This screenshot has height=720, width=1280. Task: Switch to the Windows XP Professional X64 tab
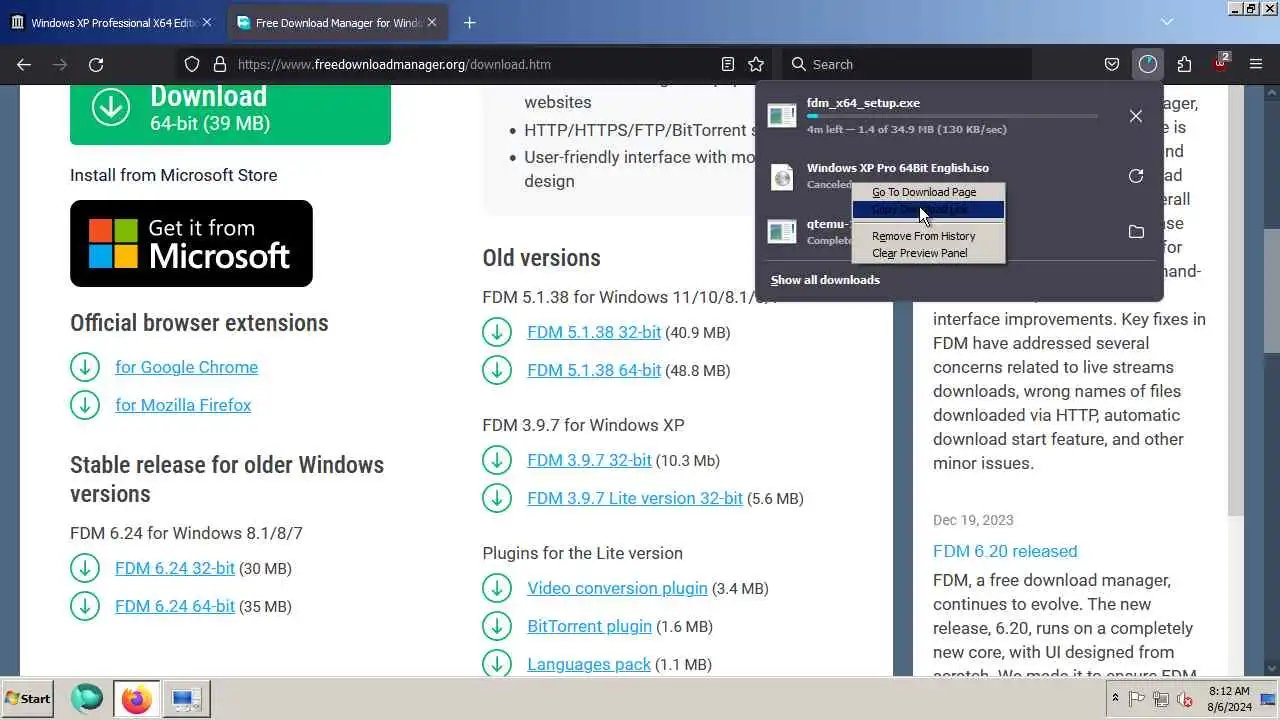111,22
